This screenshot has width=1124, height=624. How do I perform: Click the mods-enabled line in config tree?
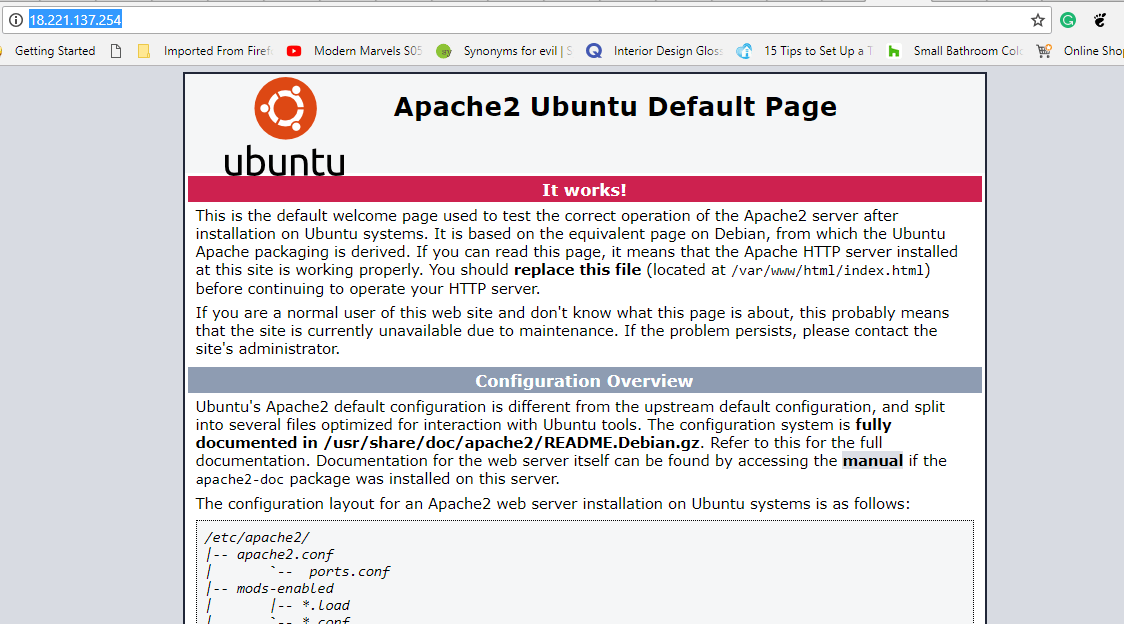tap(285, 589)
